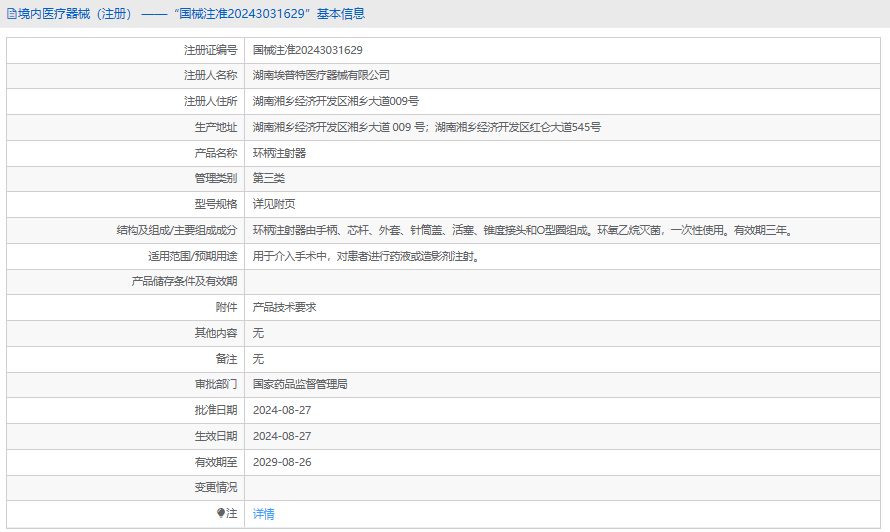The width and height of the screenshot is (890, 532).
Task: Click the 型号规格 label
Action: [216, 204]
